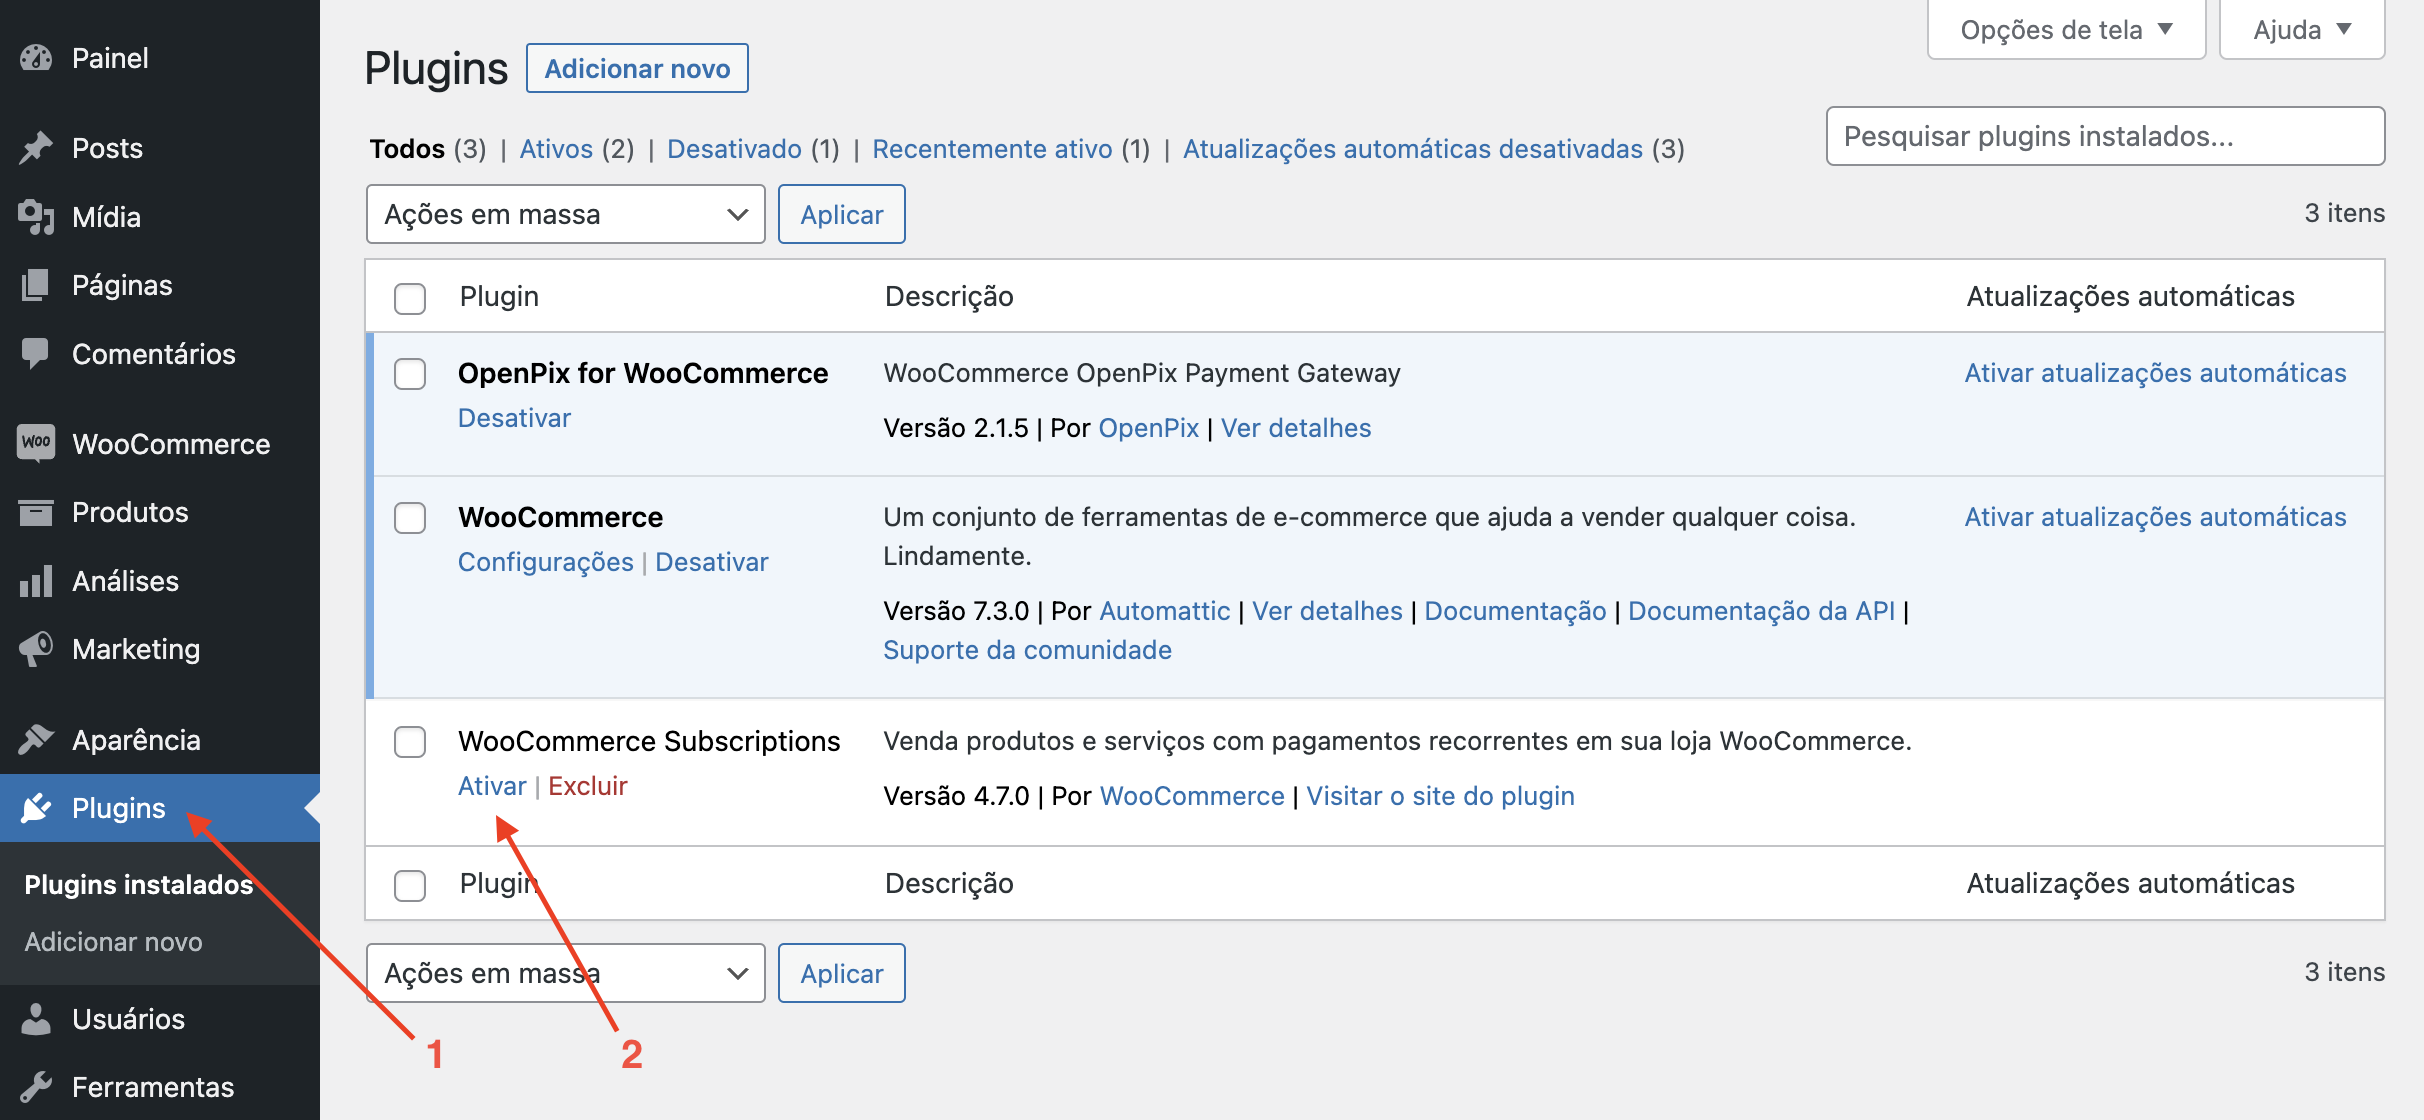Open the Painel dashboard icon
The image size is (2424, 1120).
click(x=36, y=57)
